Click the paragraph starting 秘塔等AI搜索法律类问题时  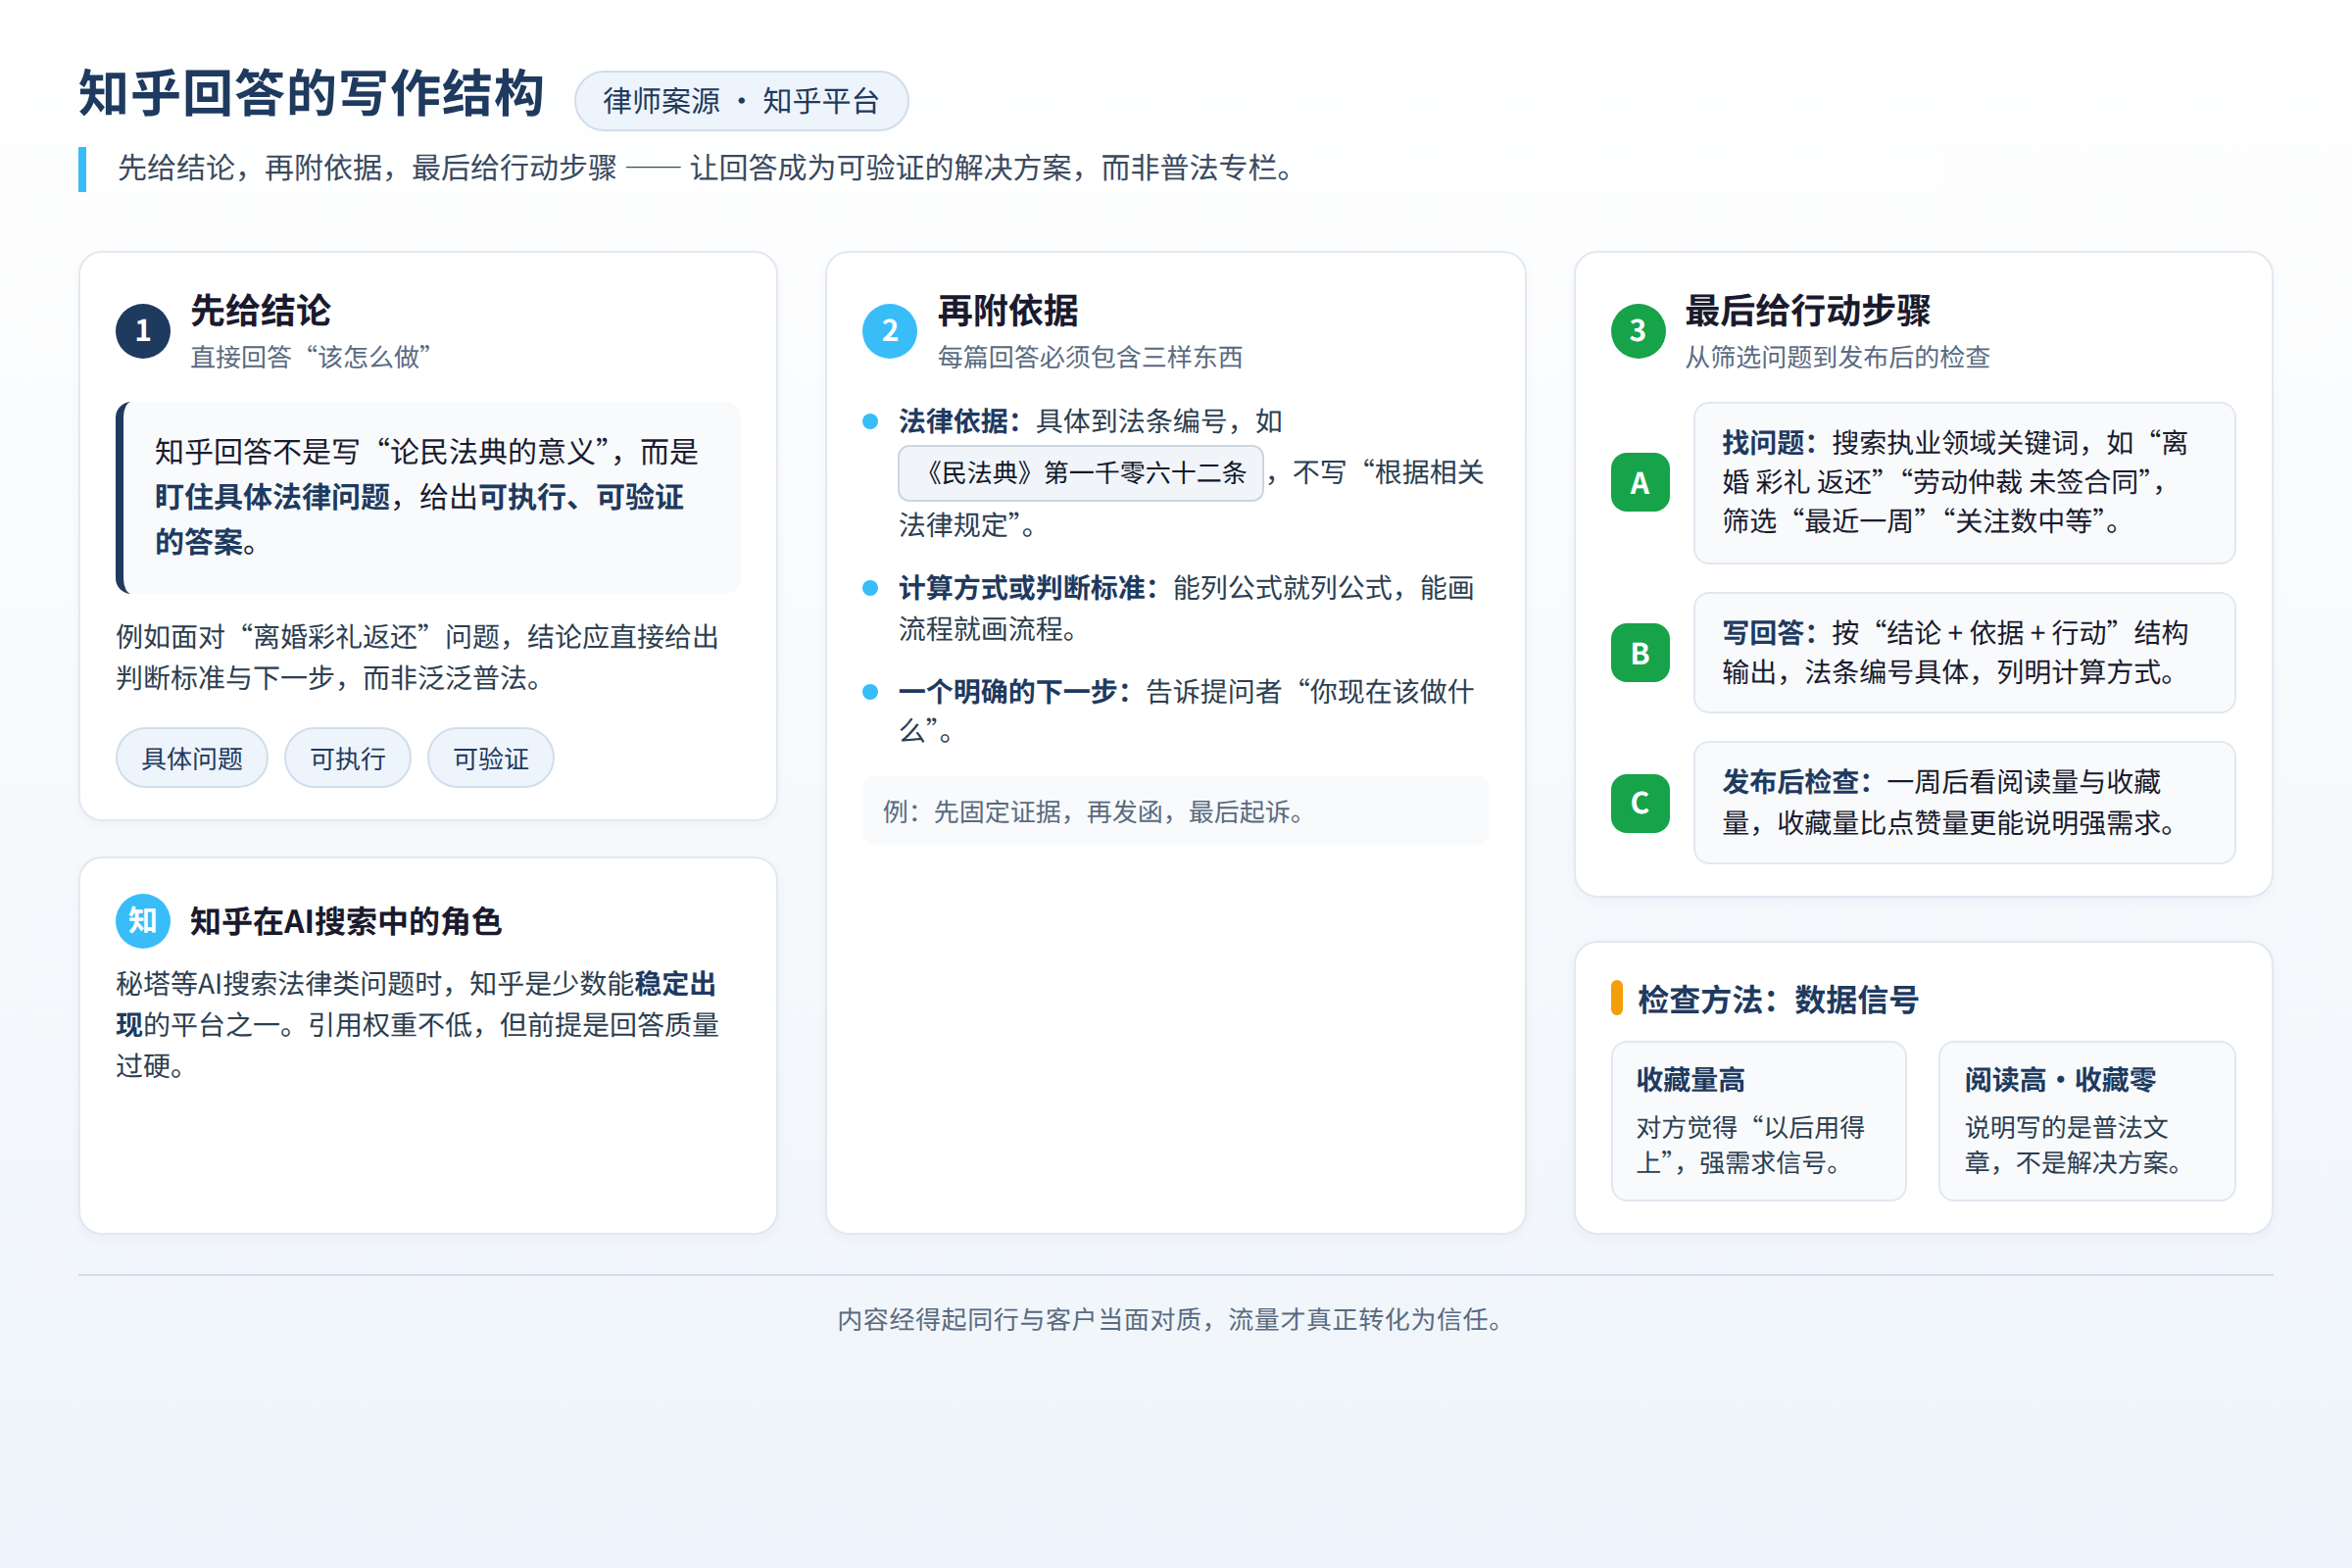418,1025
